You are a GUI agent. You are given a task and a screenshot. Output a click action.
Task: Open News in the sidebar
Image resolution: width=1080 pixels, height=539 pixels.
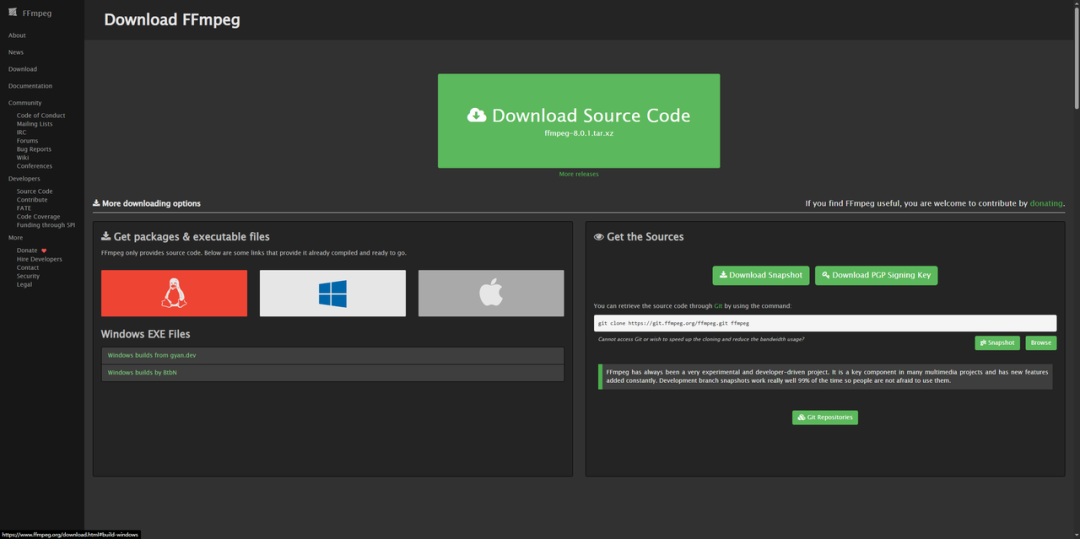[x=16, y=52]
